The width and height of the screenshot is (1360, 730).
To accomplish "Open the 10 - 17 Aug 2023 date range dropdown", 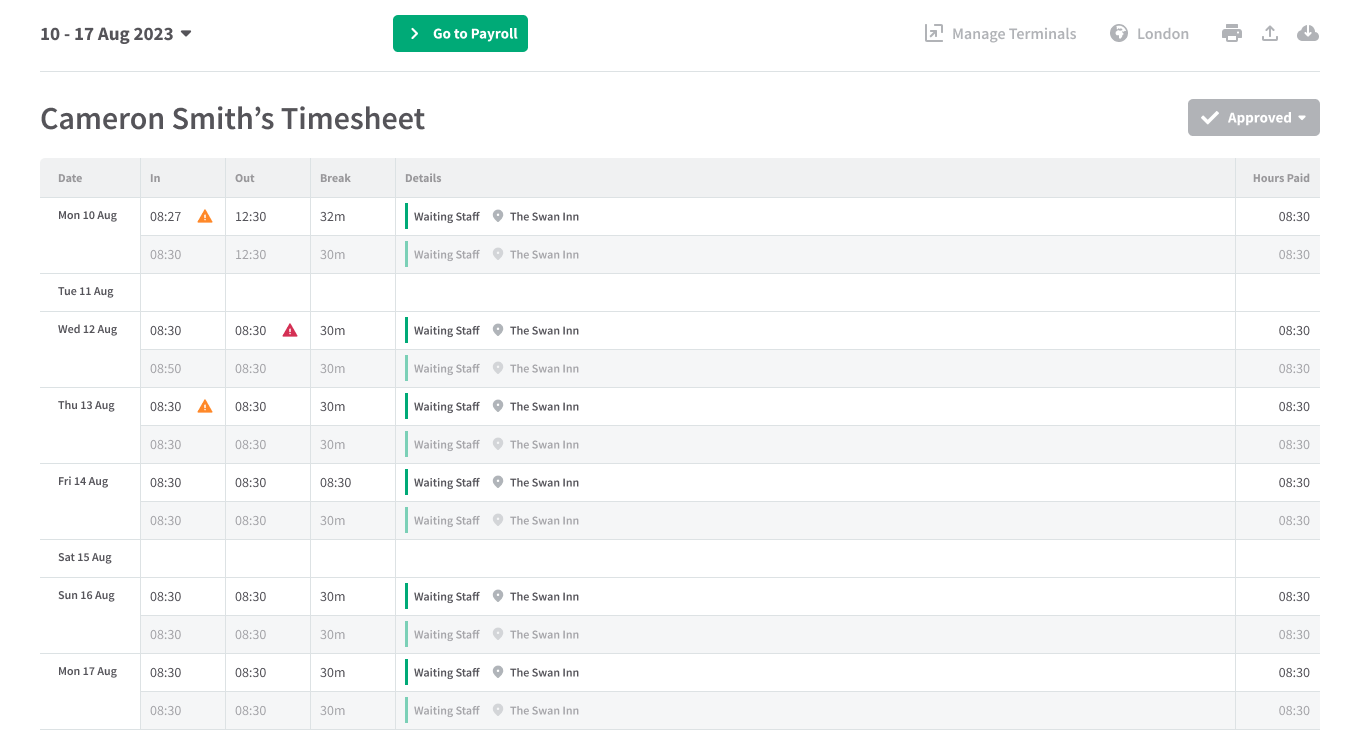I will [x=115, y=33].
